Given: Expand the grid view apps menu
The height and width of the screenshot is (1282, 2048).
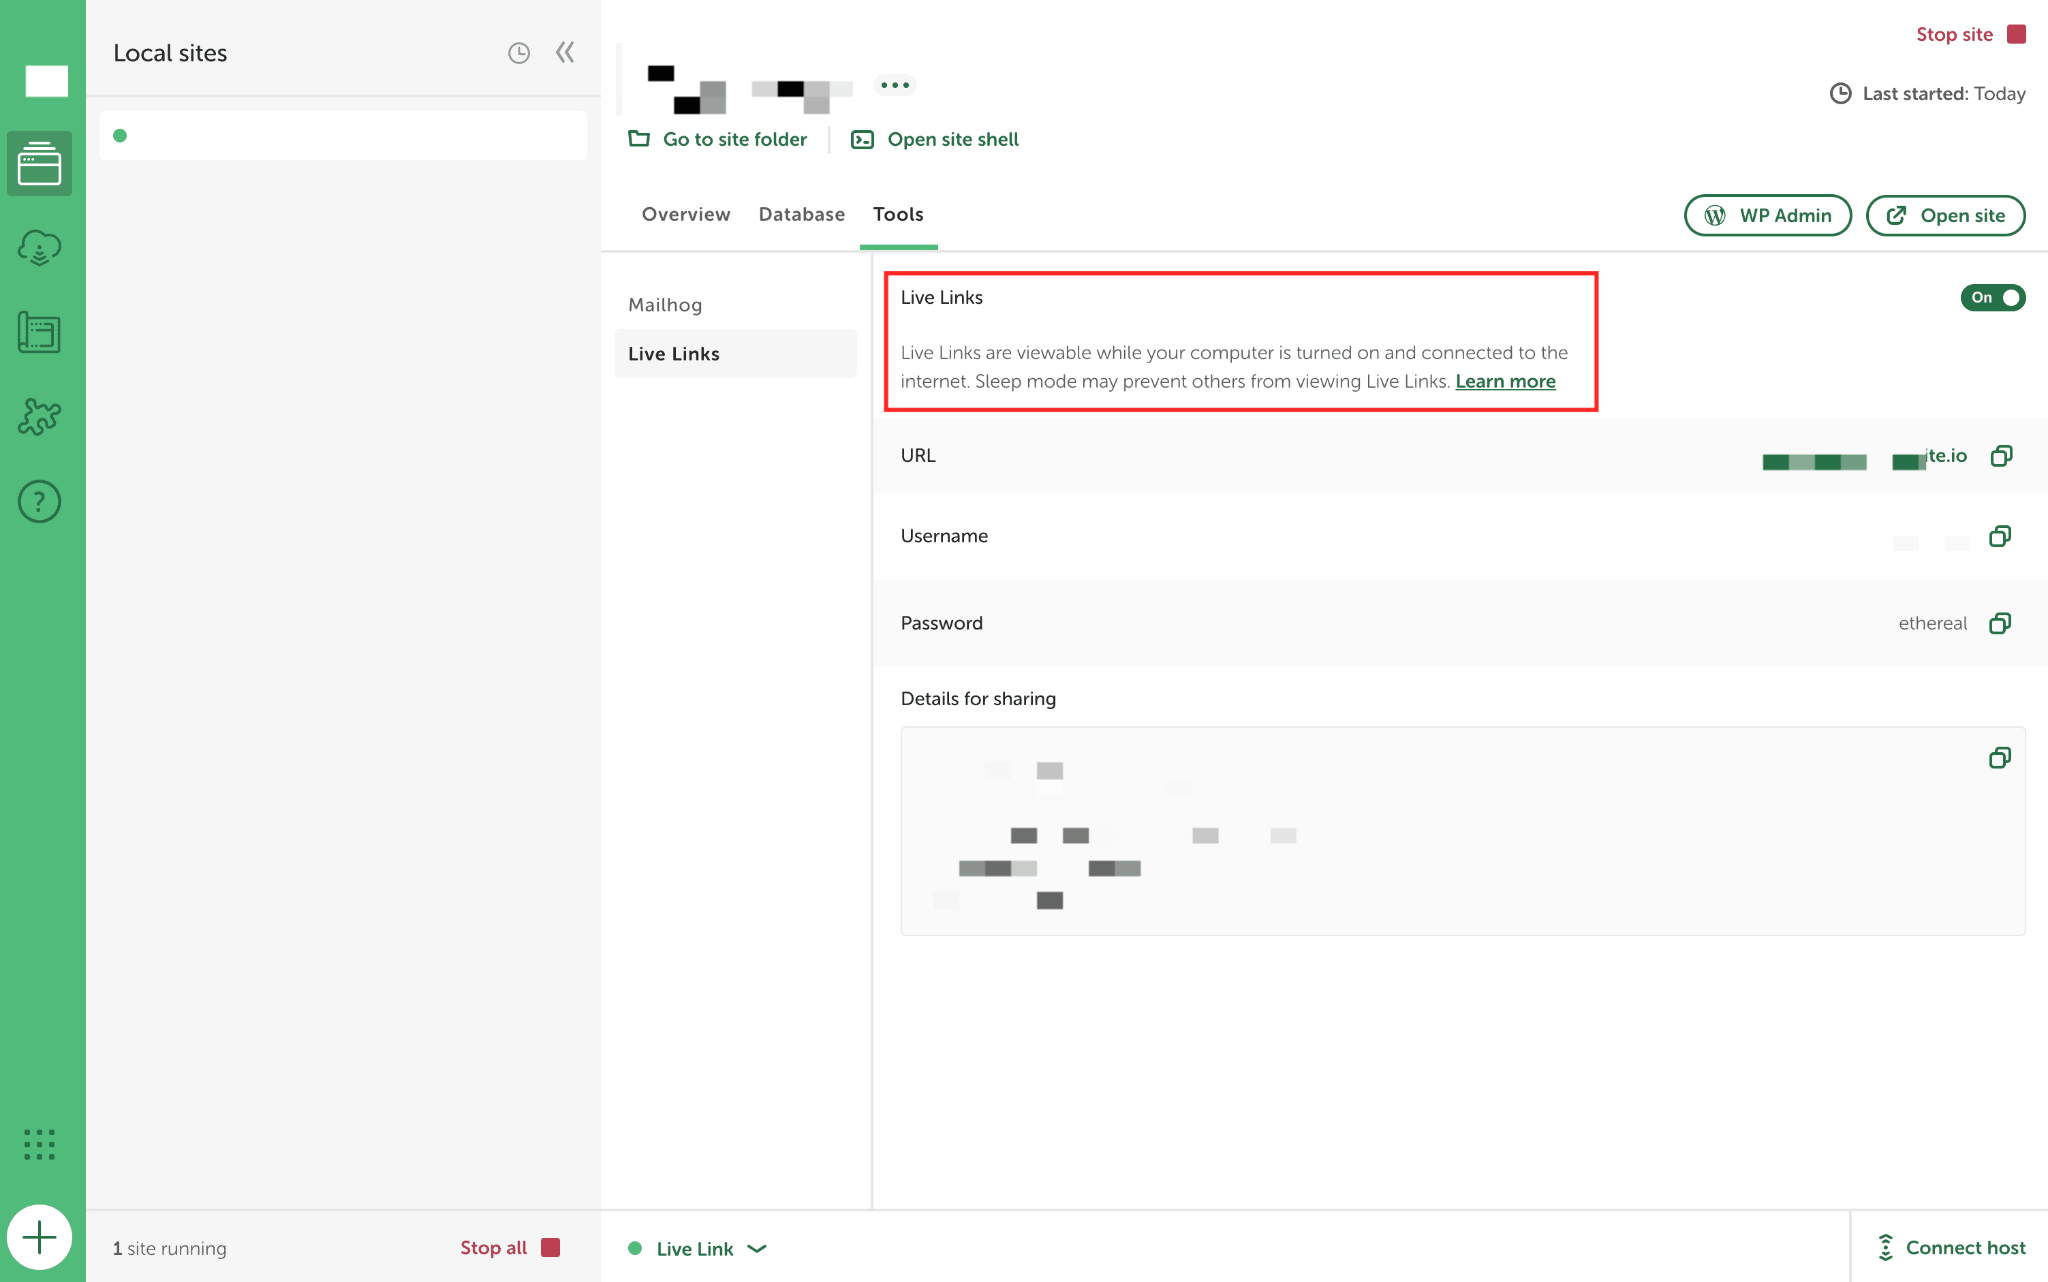Looking at the screenshot, I should (40, 1145).
